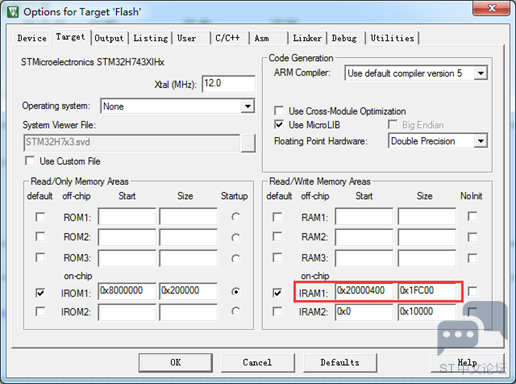Click the ROM3 Size field

[x=188, y=258]
